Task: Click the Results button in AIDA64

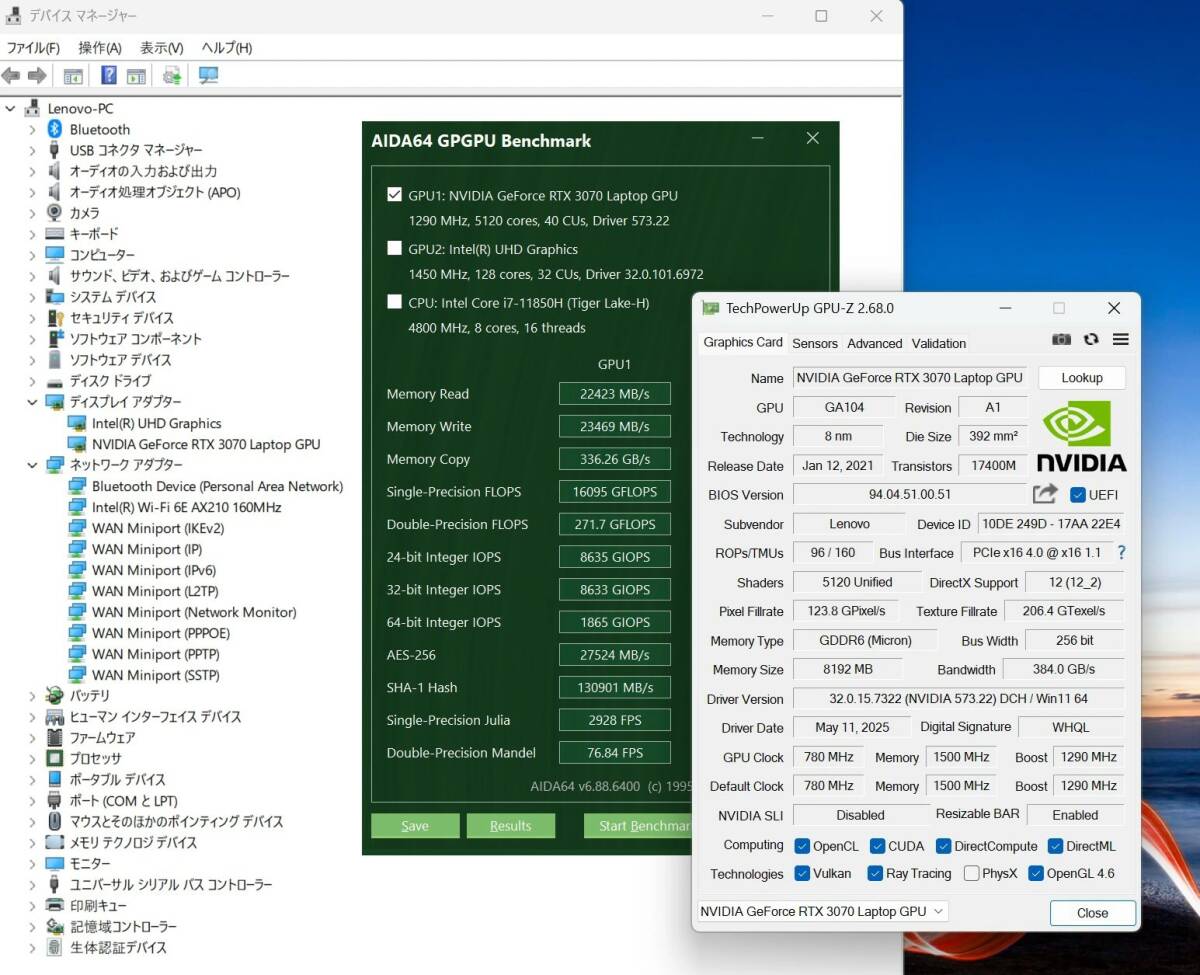Action: [x=511, y=826]
